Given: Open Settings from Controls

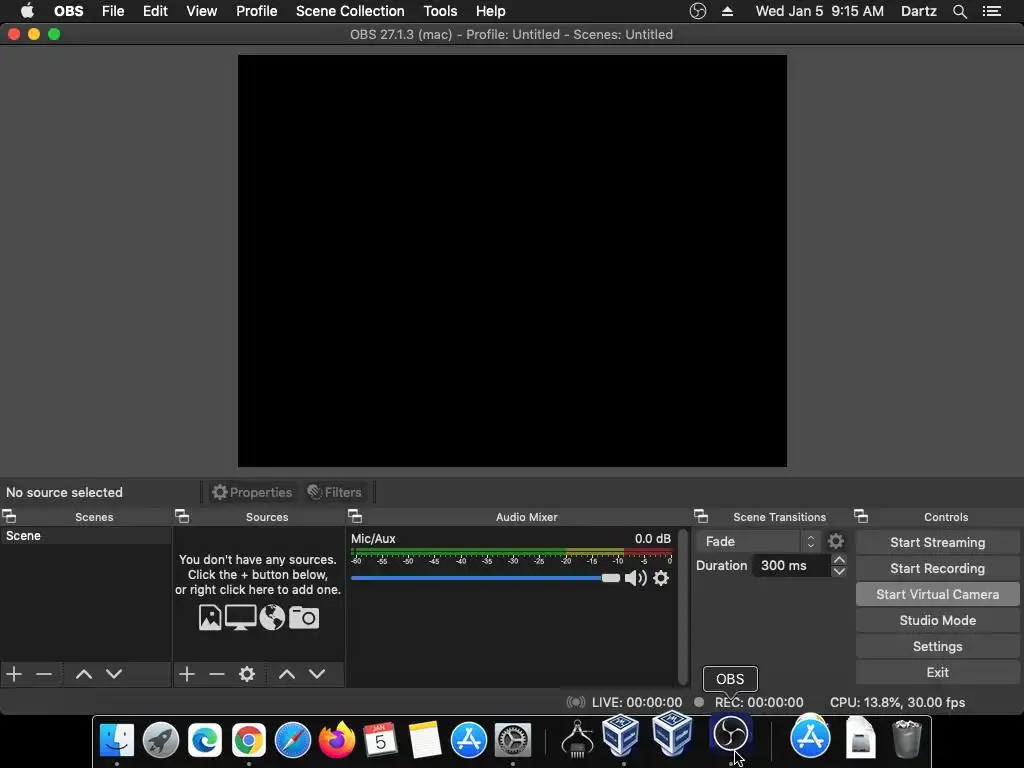Looking at the screenshot, I should coord(937,647).
